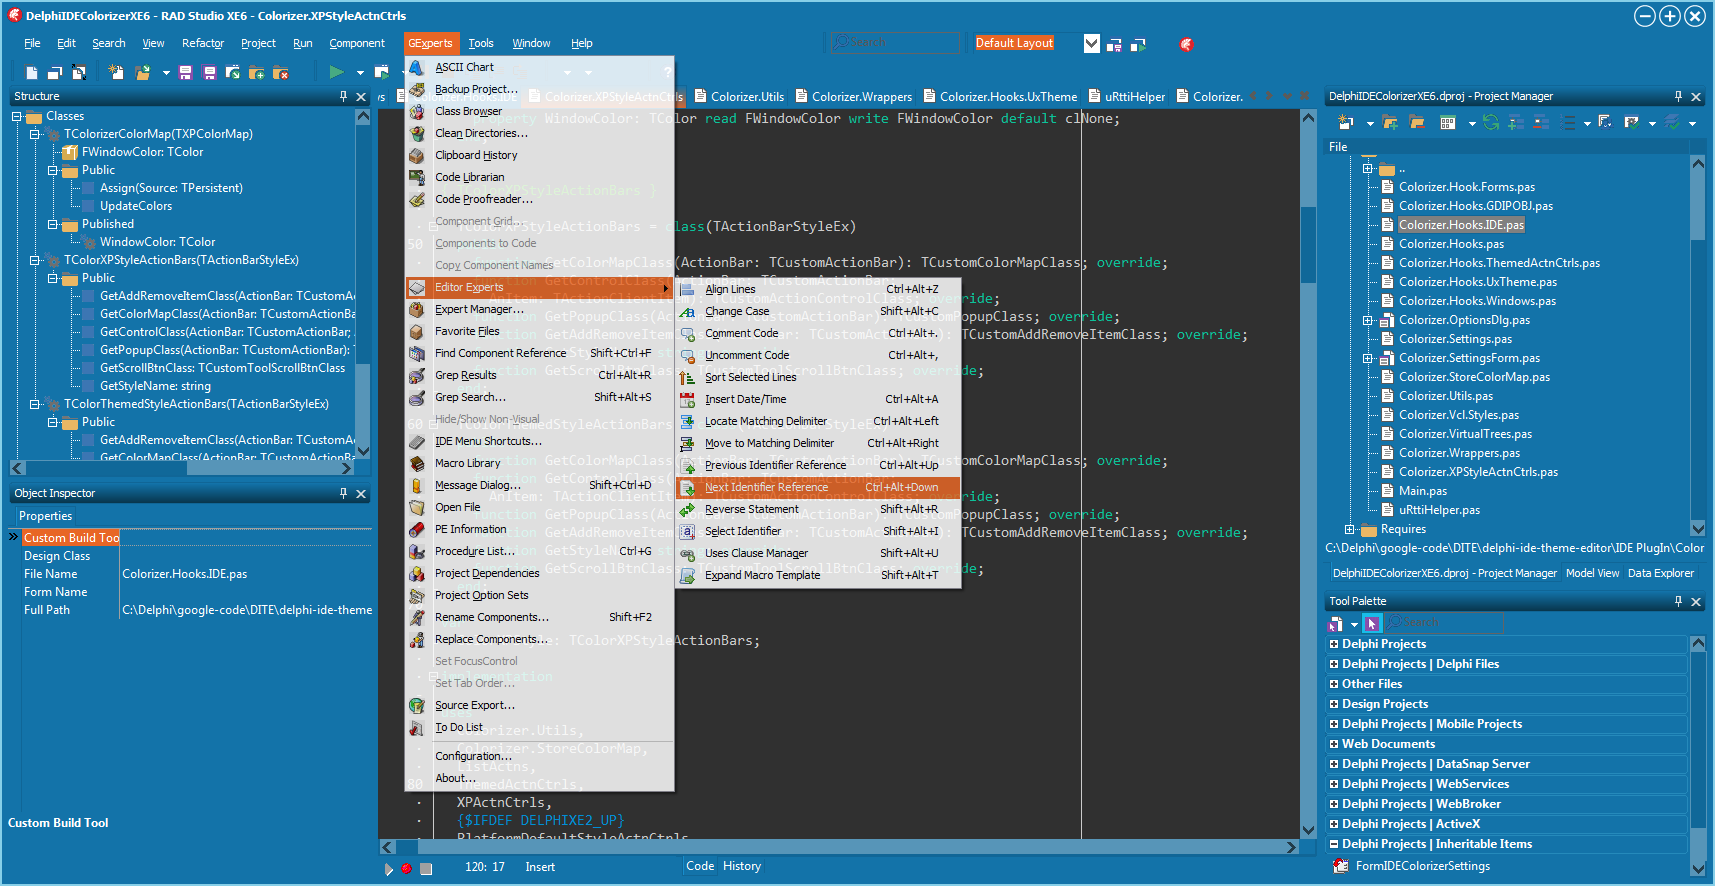Collapse TColorizerColorMap(TXPColorMap) node

pyautogui.click(x=35, y=135)
